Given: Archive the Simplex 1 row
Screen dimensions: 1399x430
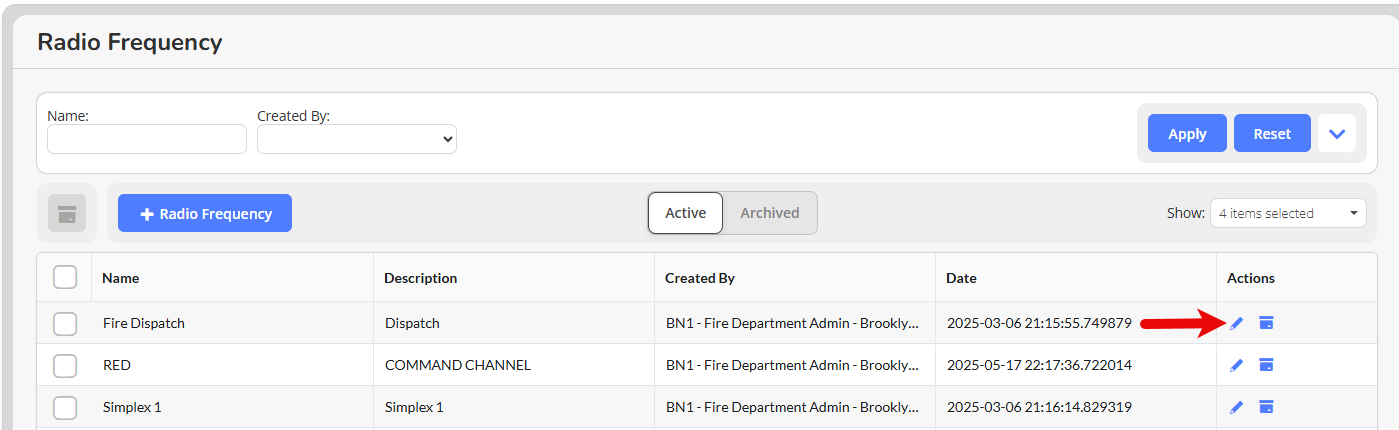Looking at the screenshot, I should [1266, 407].
